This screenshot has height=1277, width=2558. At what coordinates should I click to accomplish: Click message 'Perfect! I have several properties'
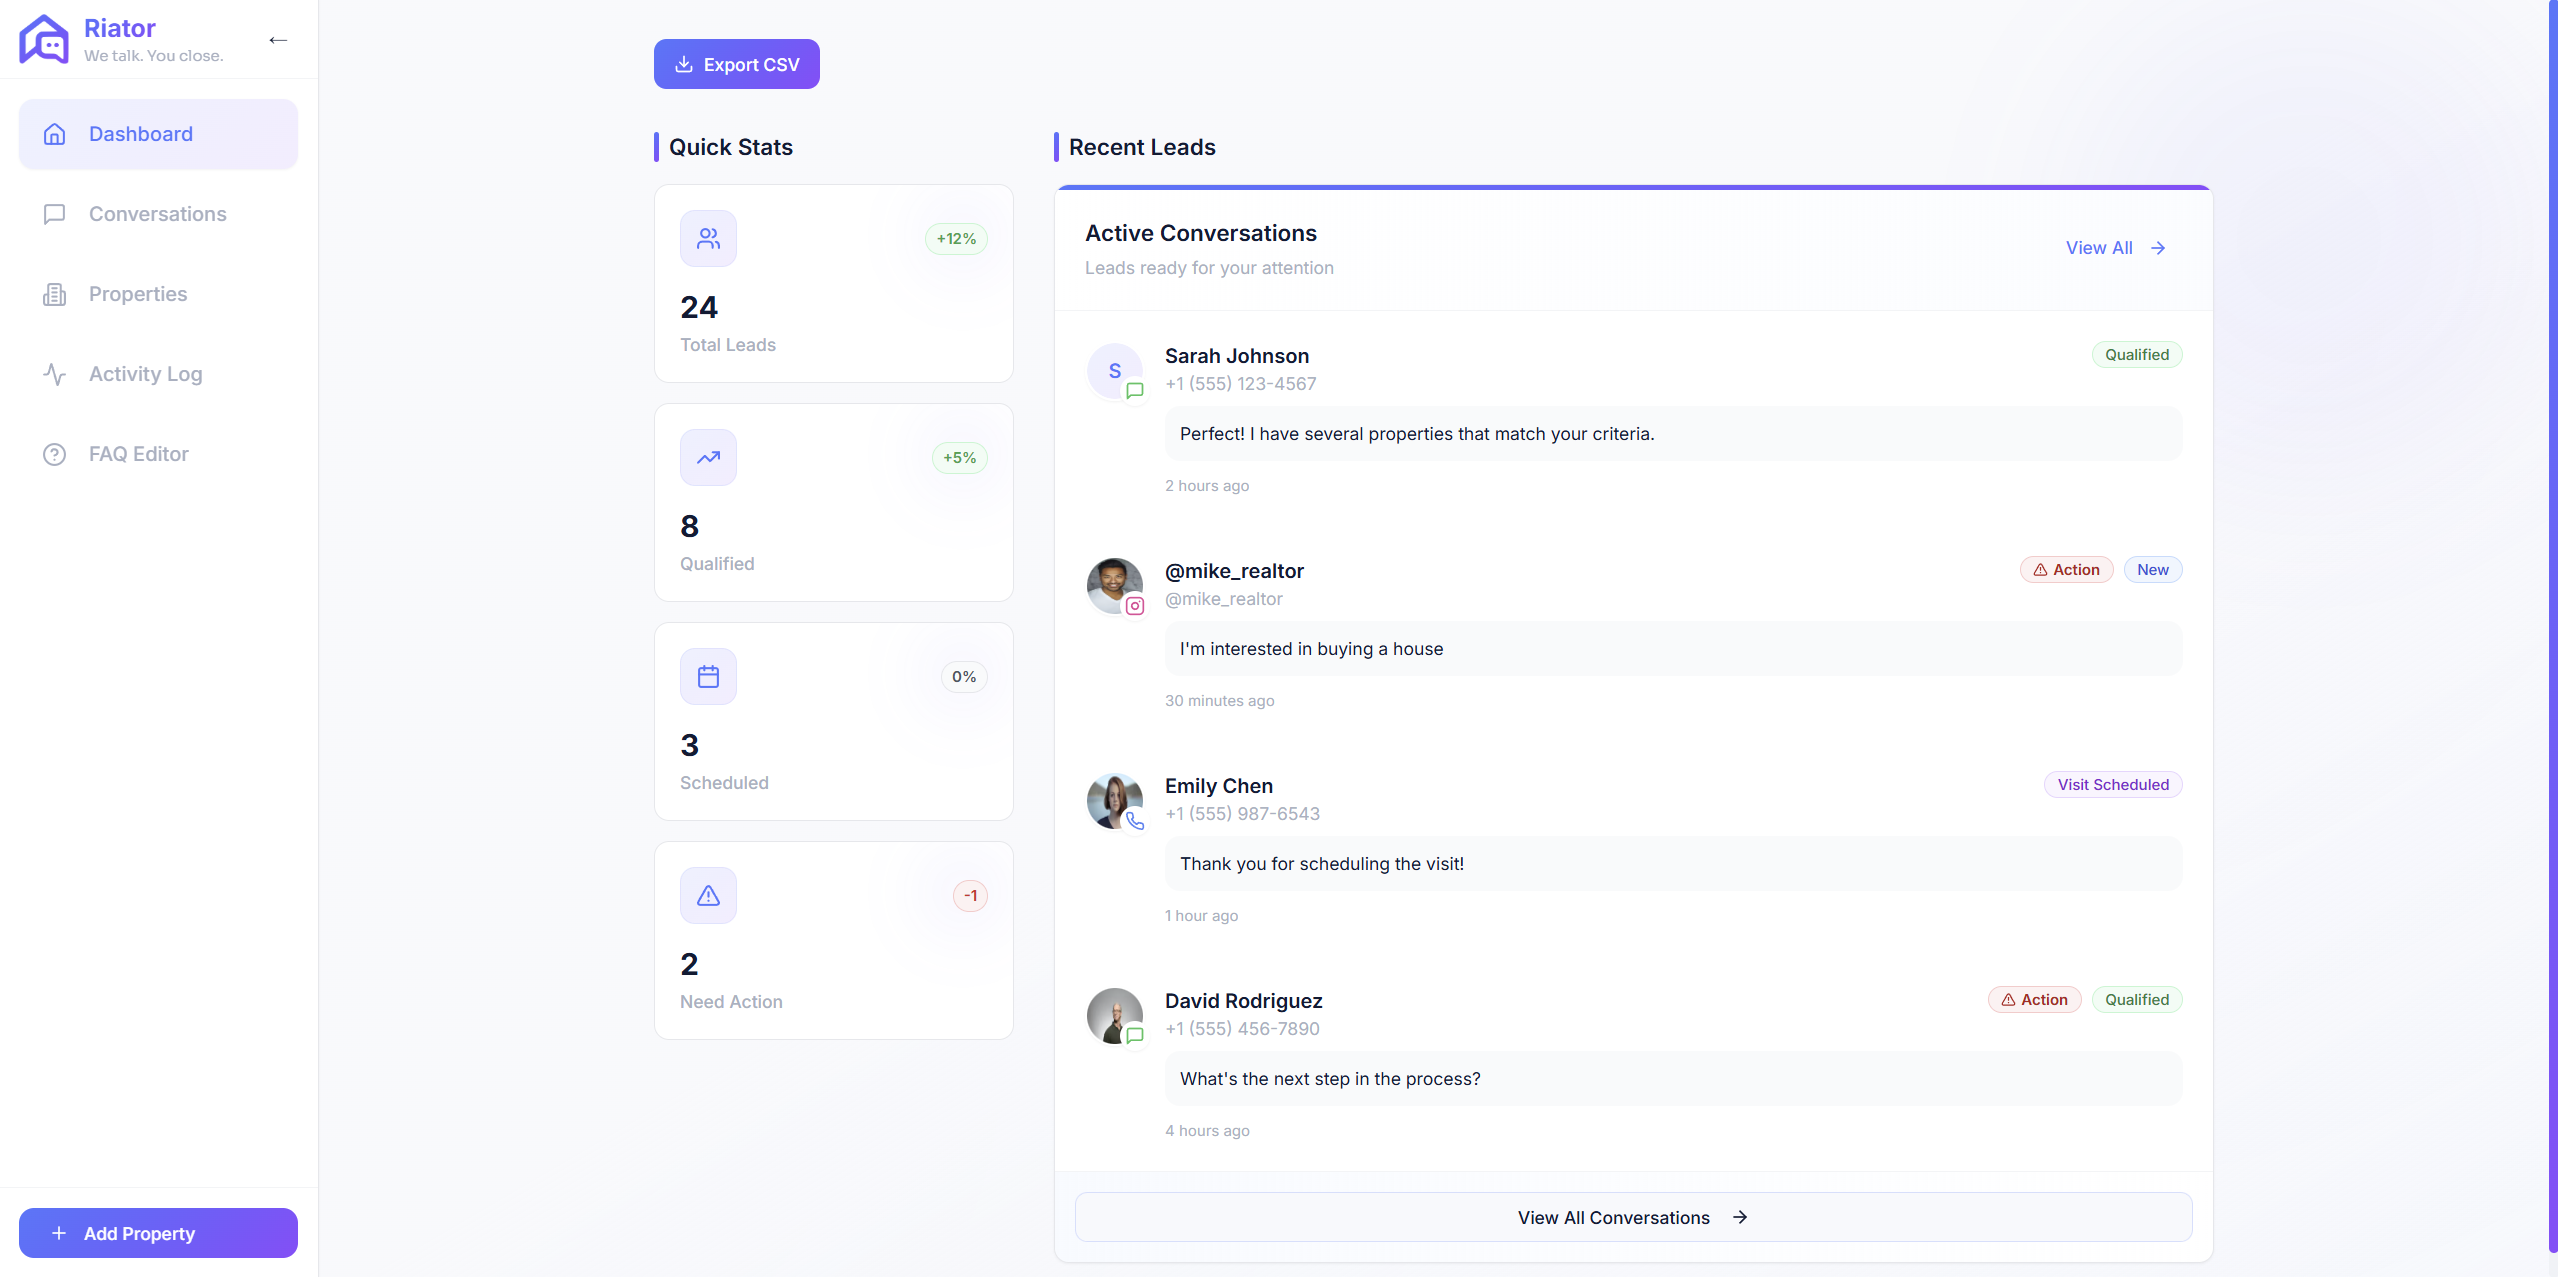click(1673, 434)
